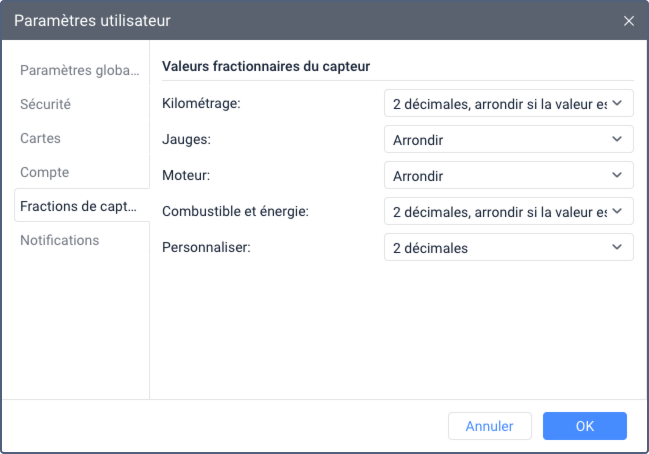Open the Combustible et énergie dropdown

point(500,211)
